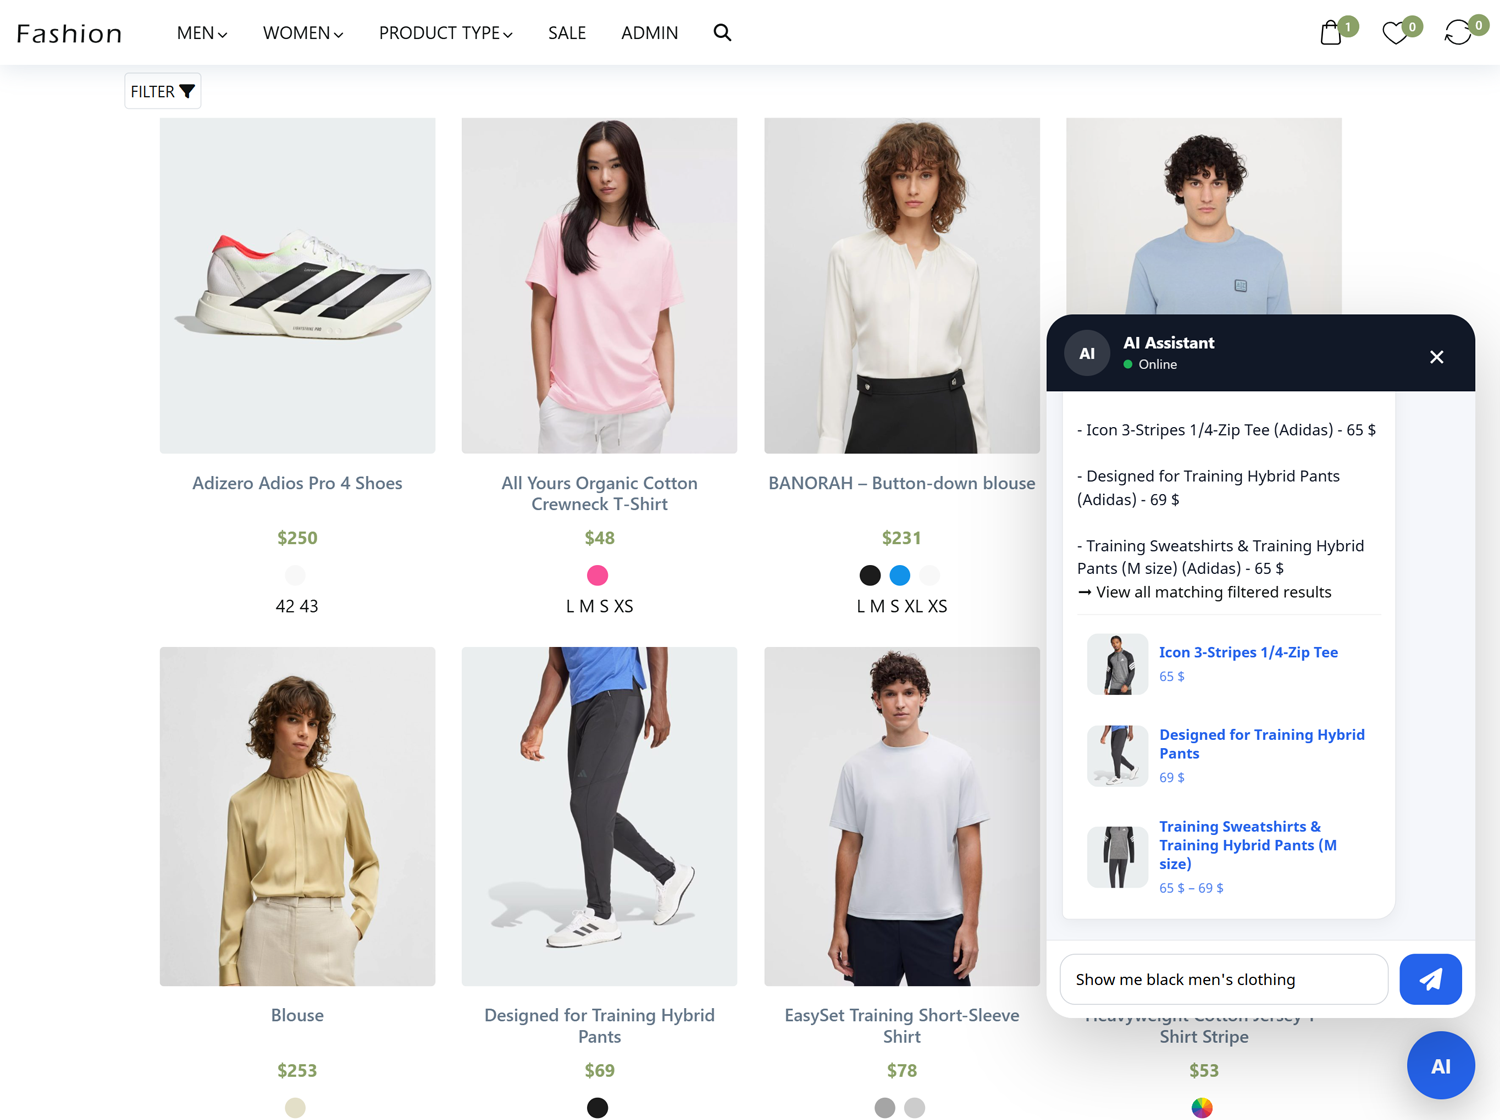
Task: Expand the WOMEN dropdown menu
Action: (x=303, y=33)
